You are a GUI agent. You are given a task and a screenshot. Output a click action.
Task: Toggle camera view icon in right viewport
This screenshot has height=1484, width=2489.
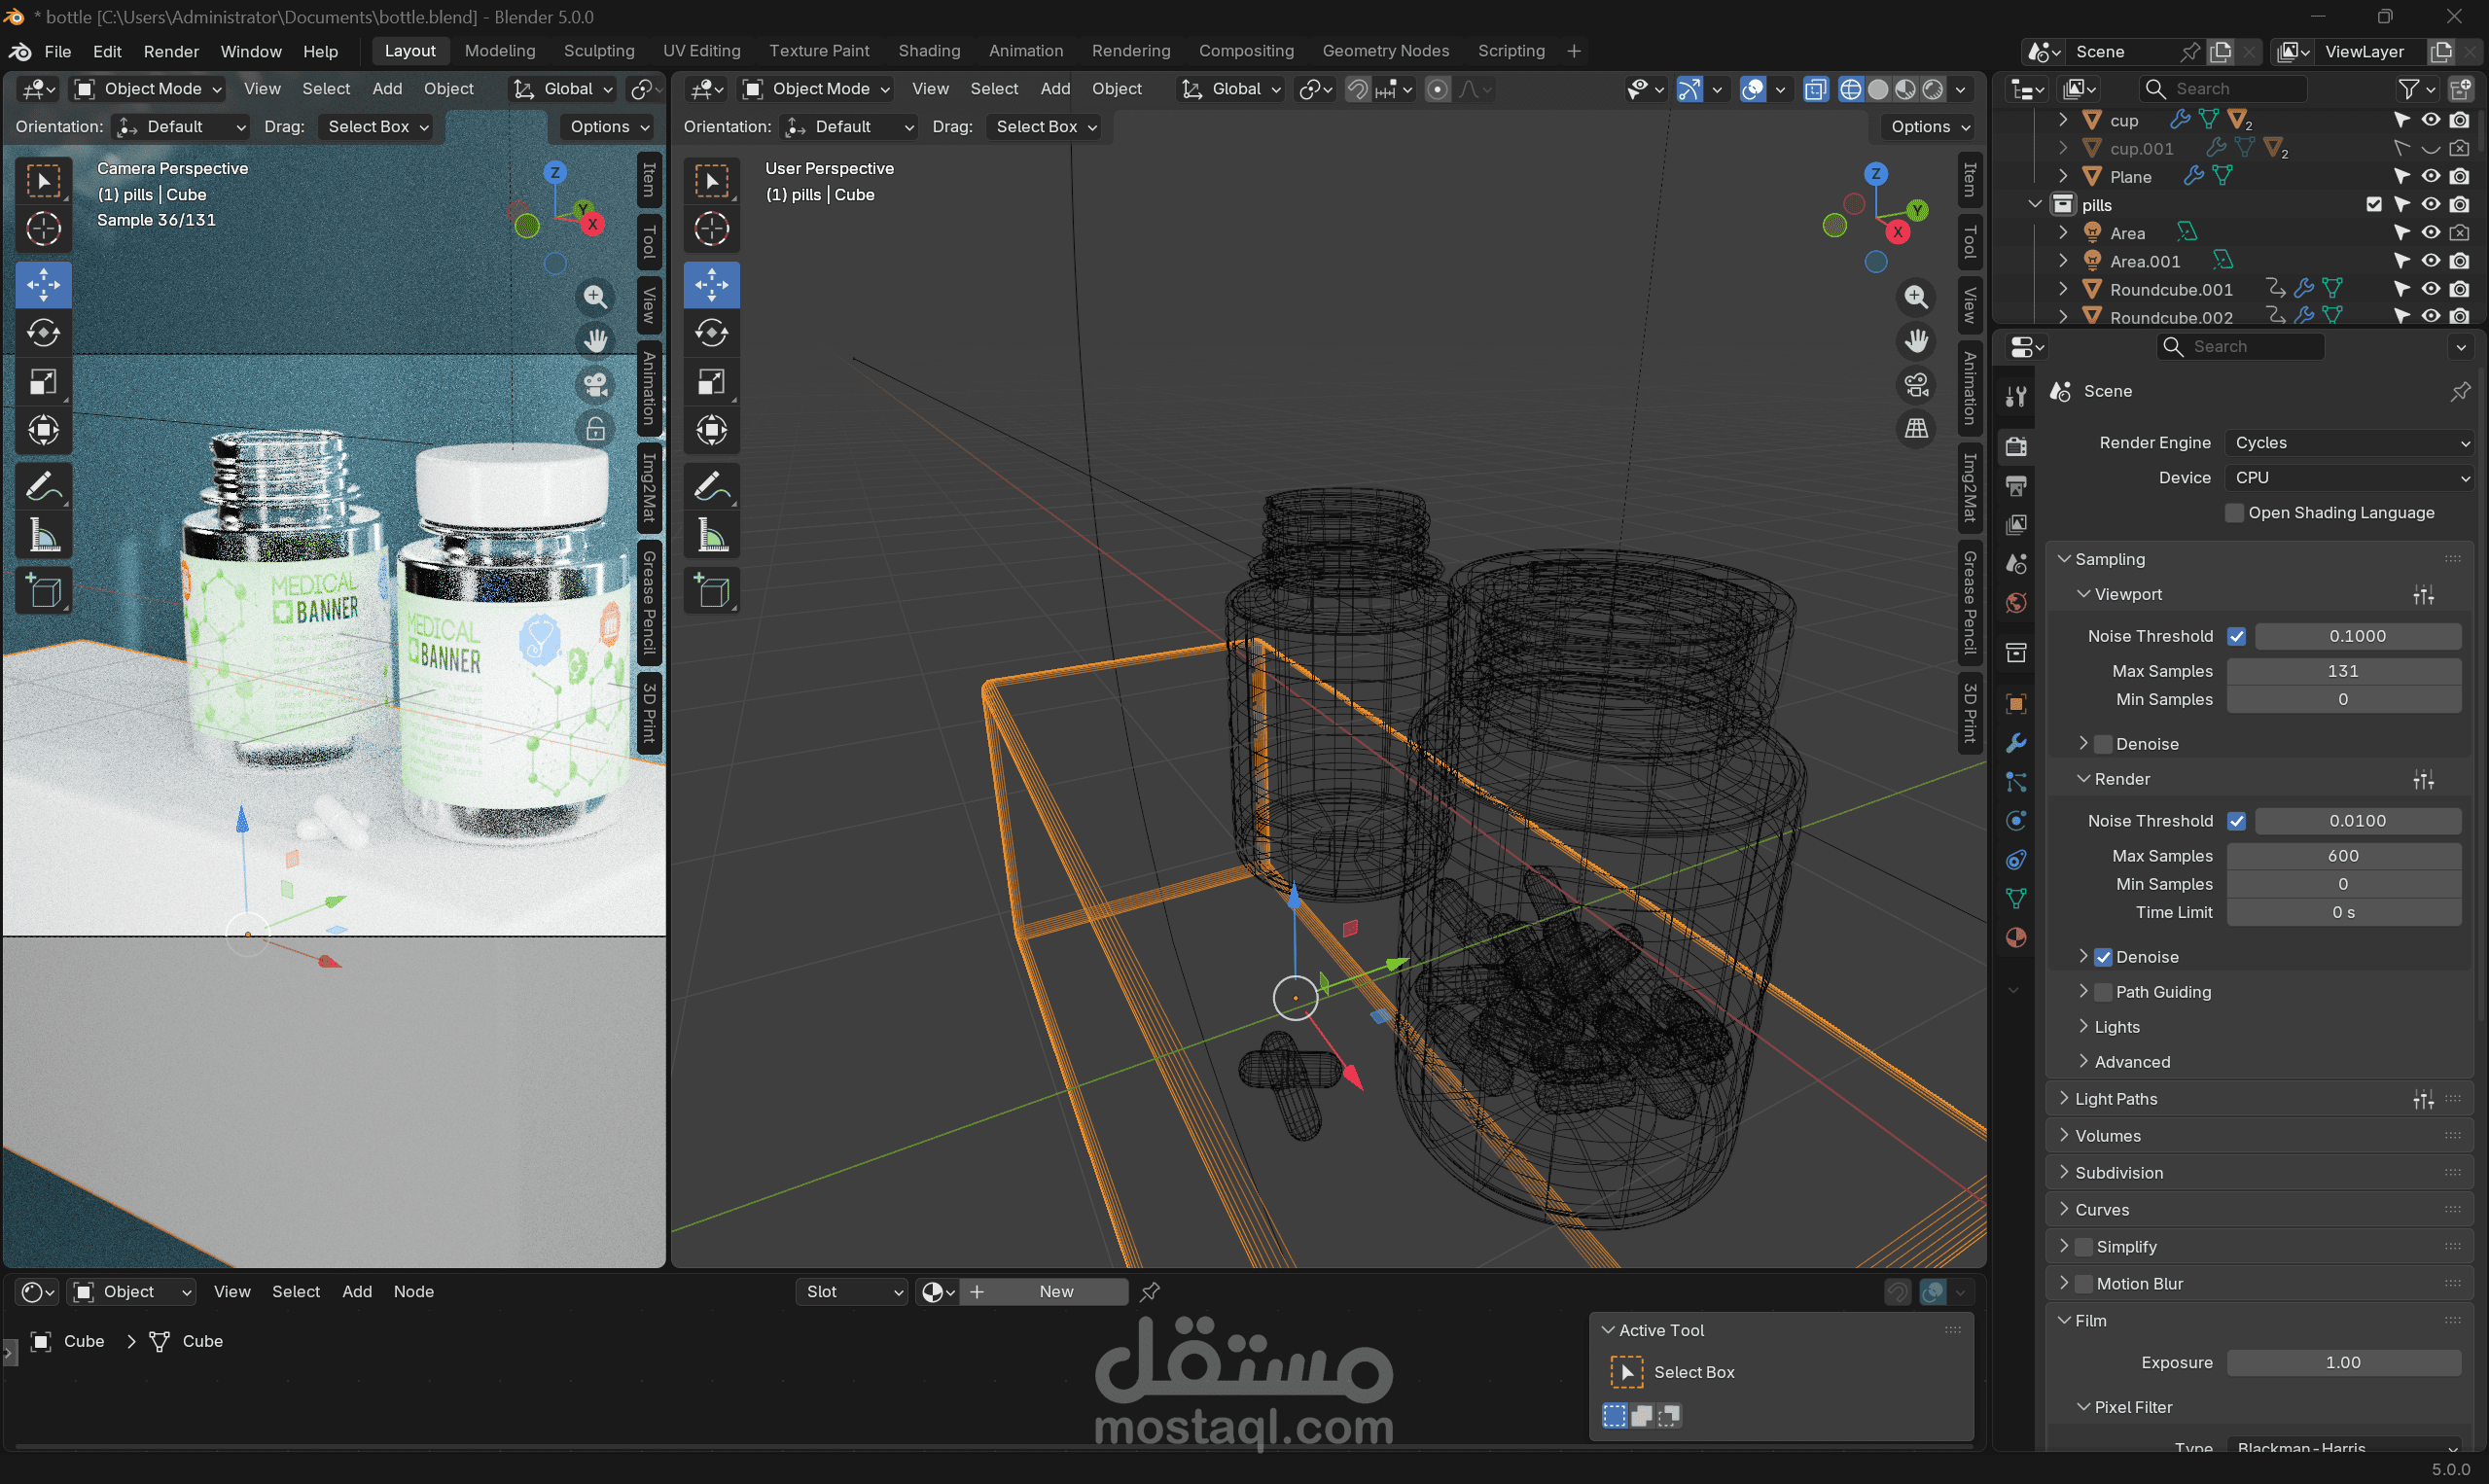pos(1916,384)
